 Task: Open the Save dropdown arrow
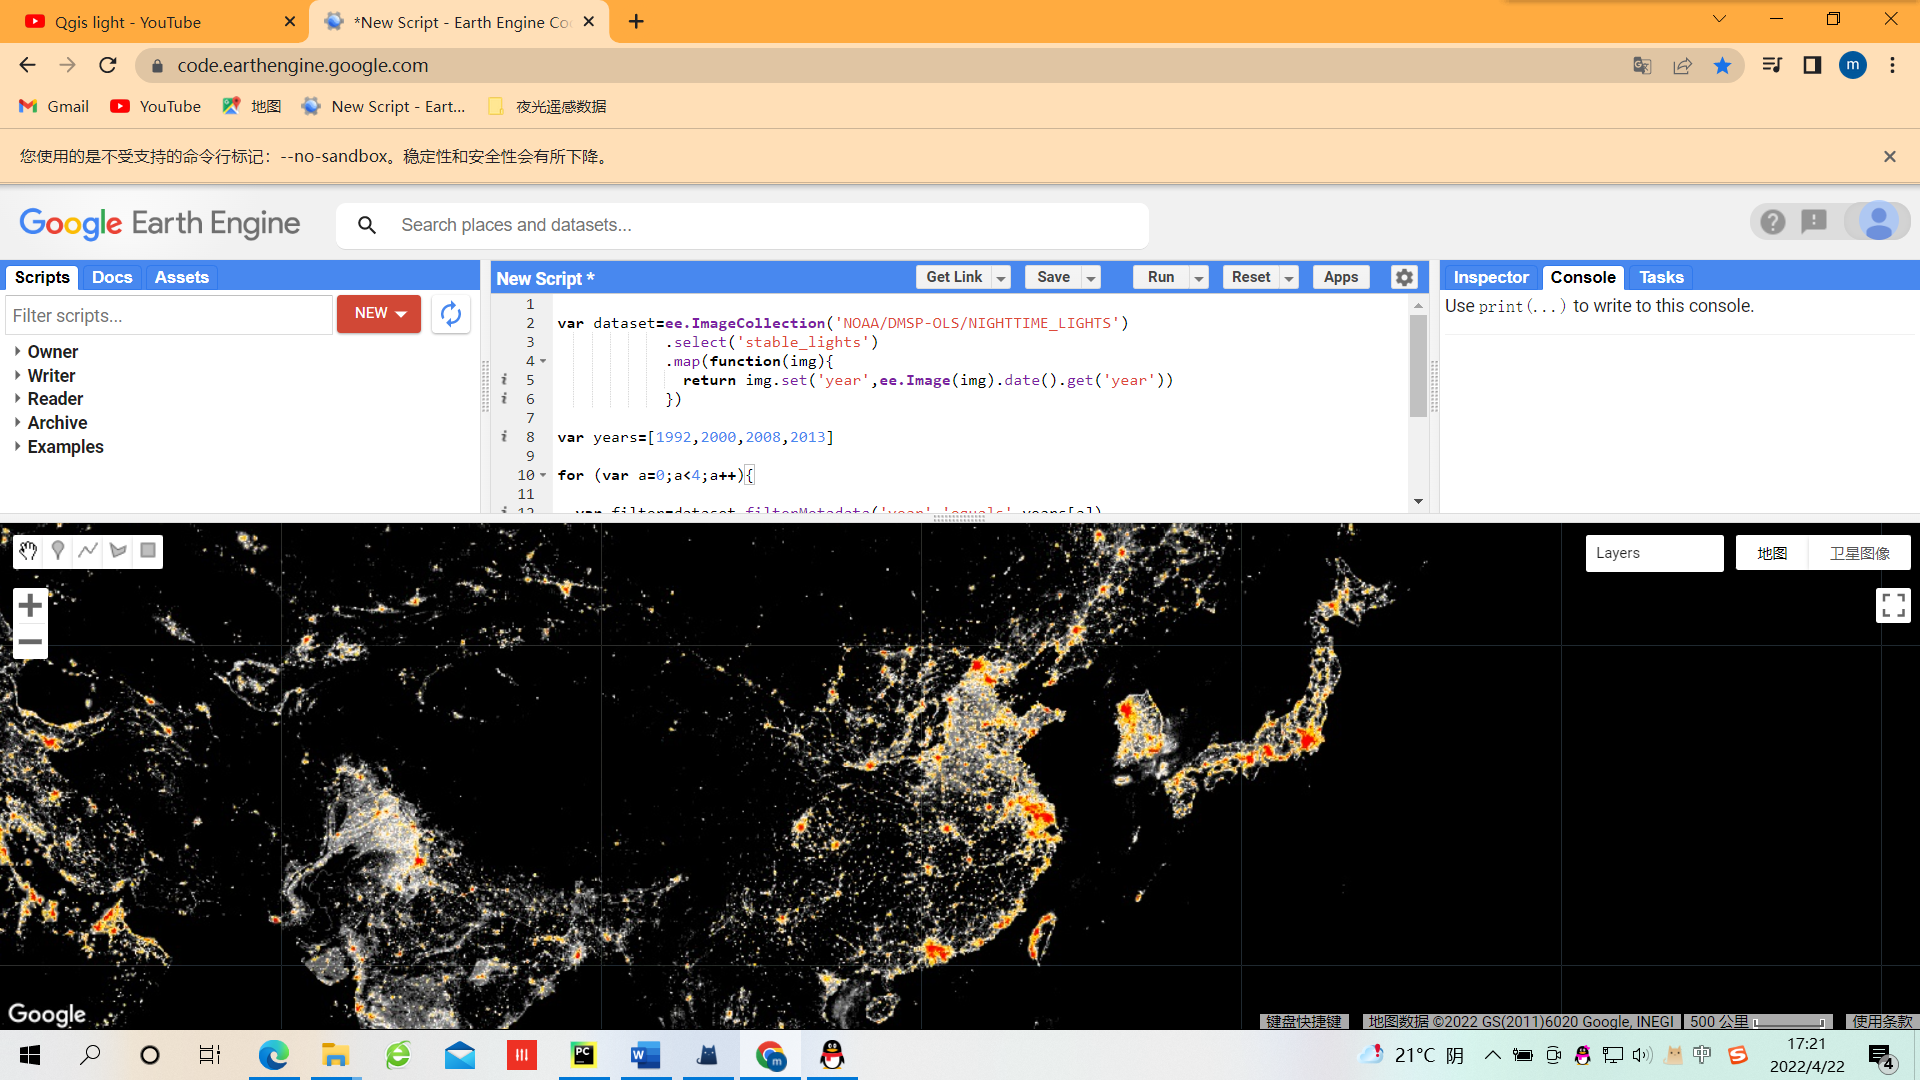(x=1089, y=277)
